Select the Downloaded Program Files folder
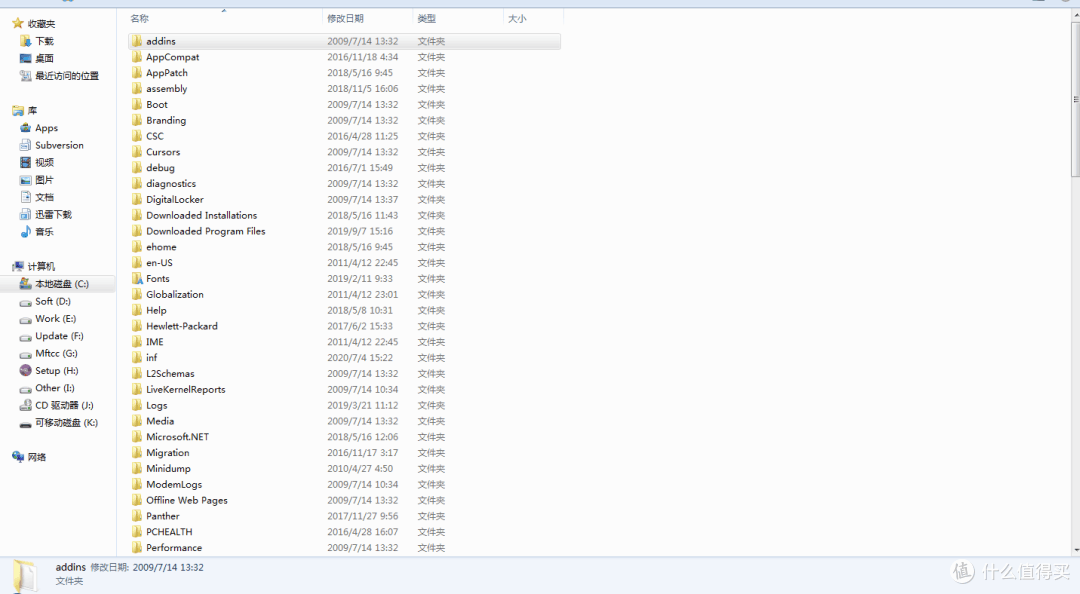 click(x=205, y=232)
